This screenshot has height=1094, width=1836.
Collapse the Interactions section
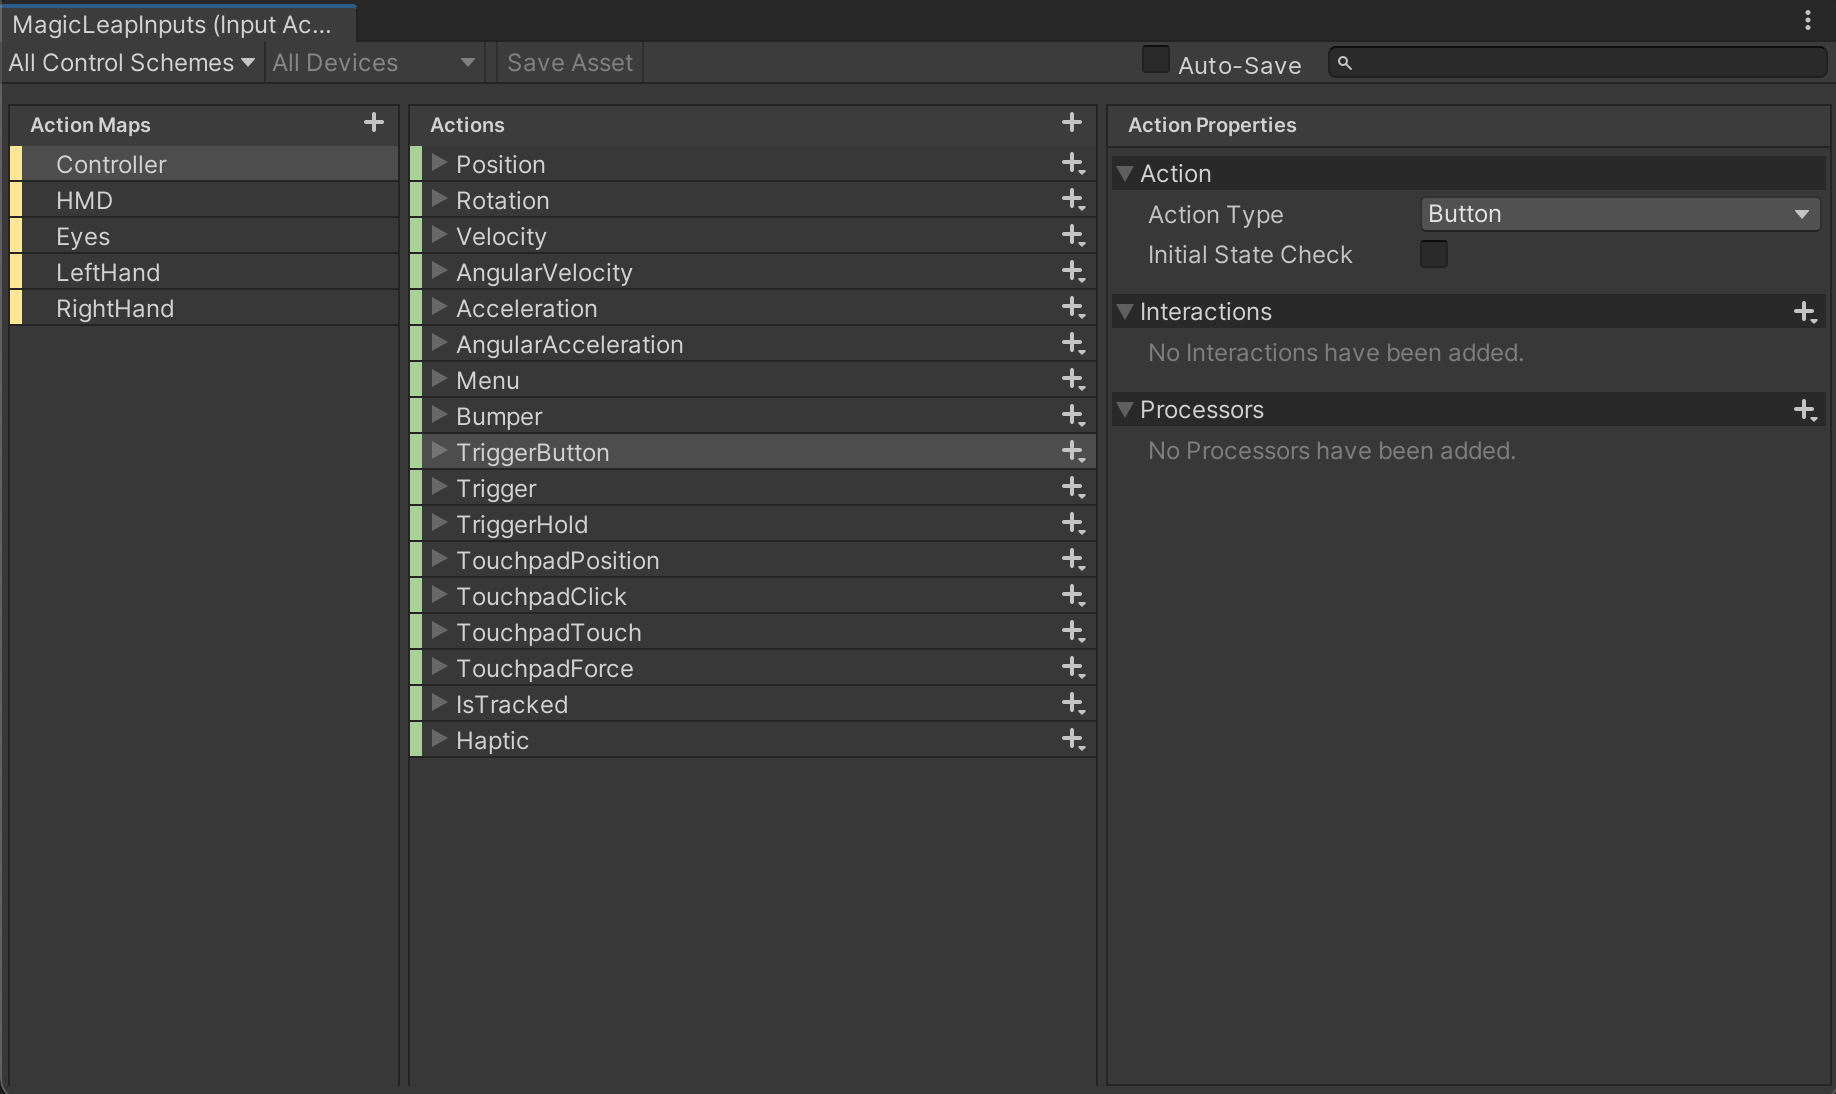tap(1125, 312)
